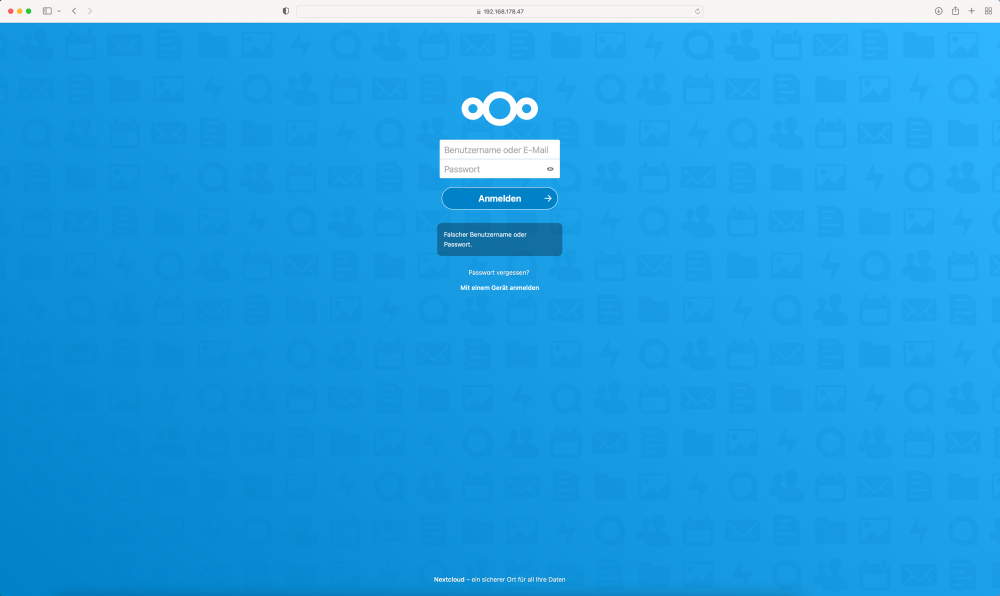Focus the Benutzername oder E-Mail field
The image size is (1000, 596).
click(499, 150)
